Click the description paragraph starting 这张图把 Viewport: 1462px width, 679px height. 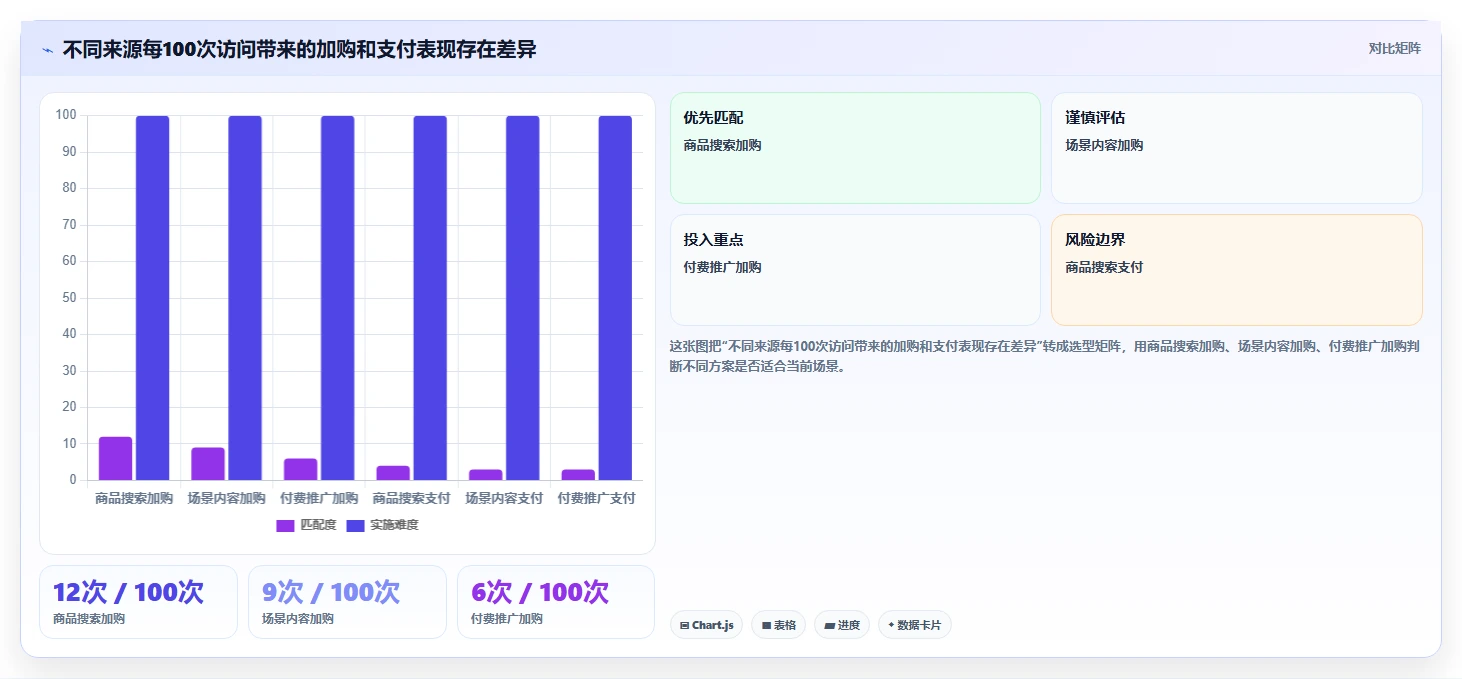tap(1045, 356)
